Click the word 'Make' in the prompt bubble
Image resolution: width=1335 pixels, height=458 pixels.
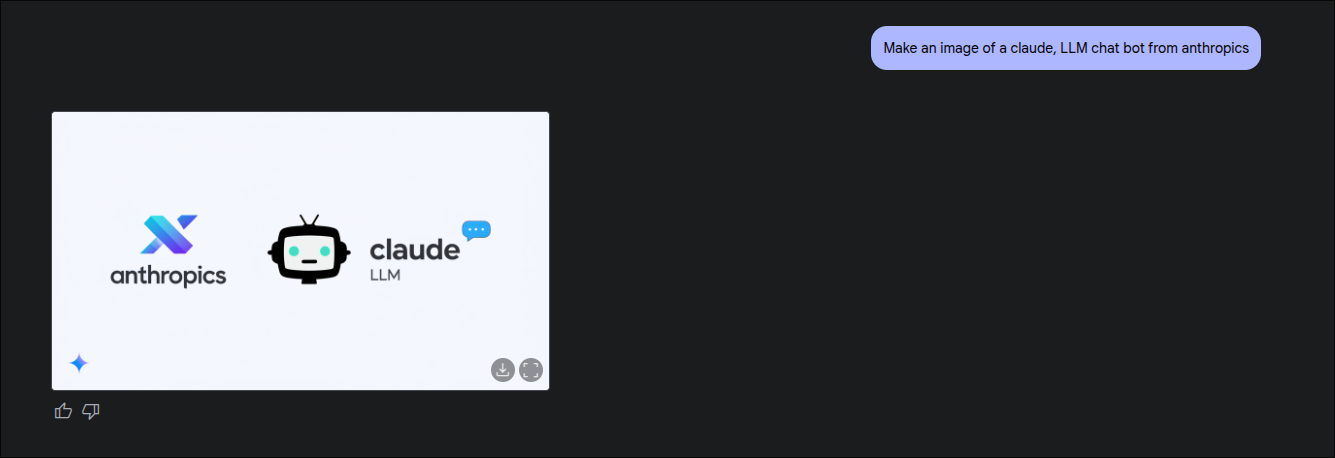coord(900,48)
